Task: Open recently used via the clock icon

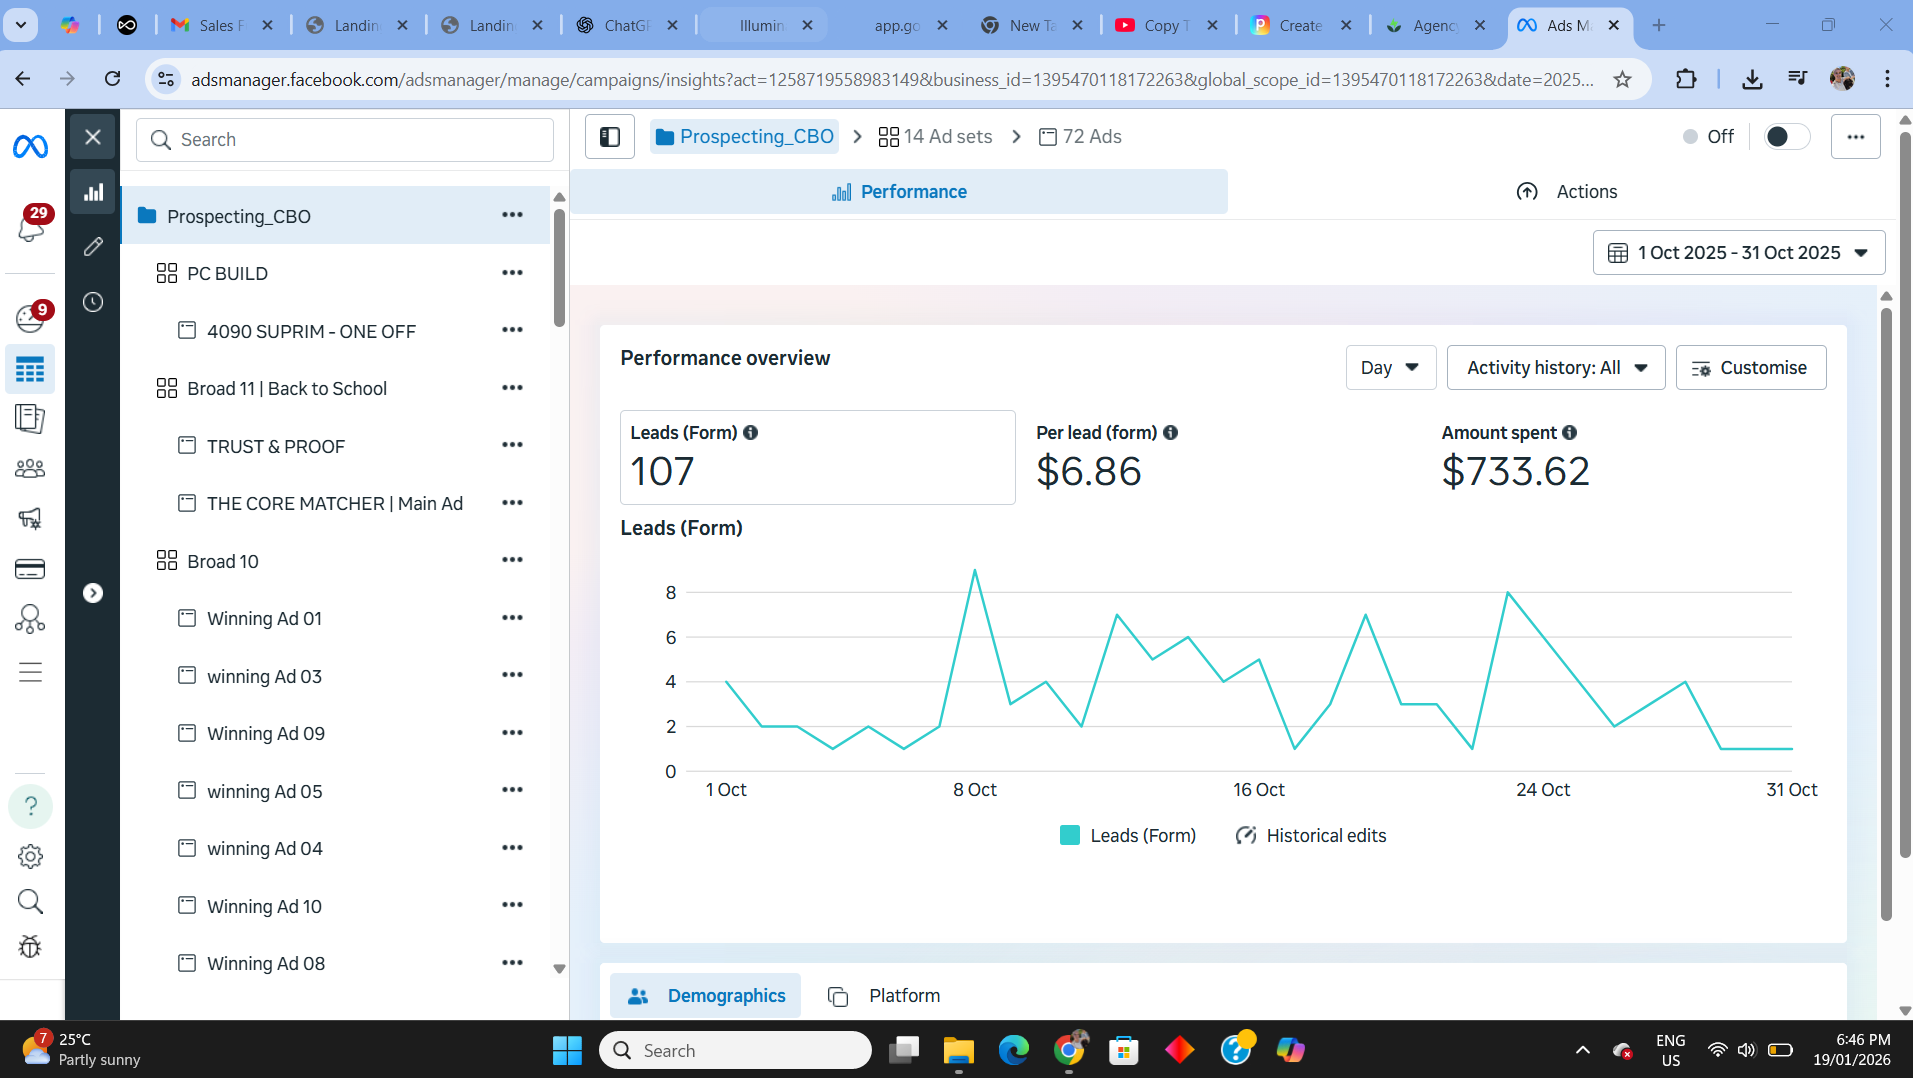Action: point(93,301)
